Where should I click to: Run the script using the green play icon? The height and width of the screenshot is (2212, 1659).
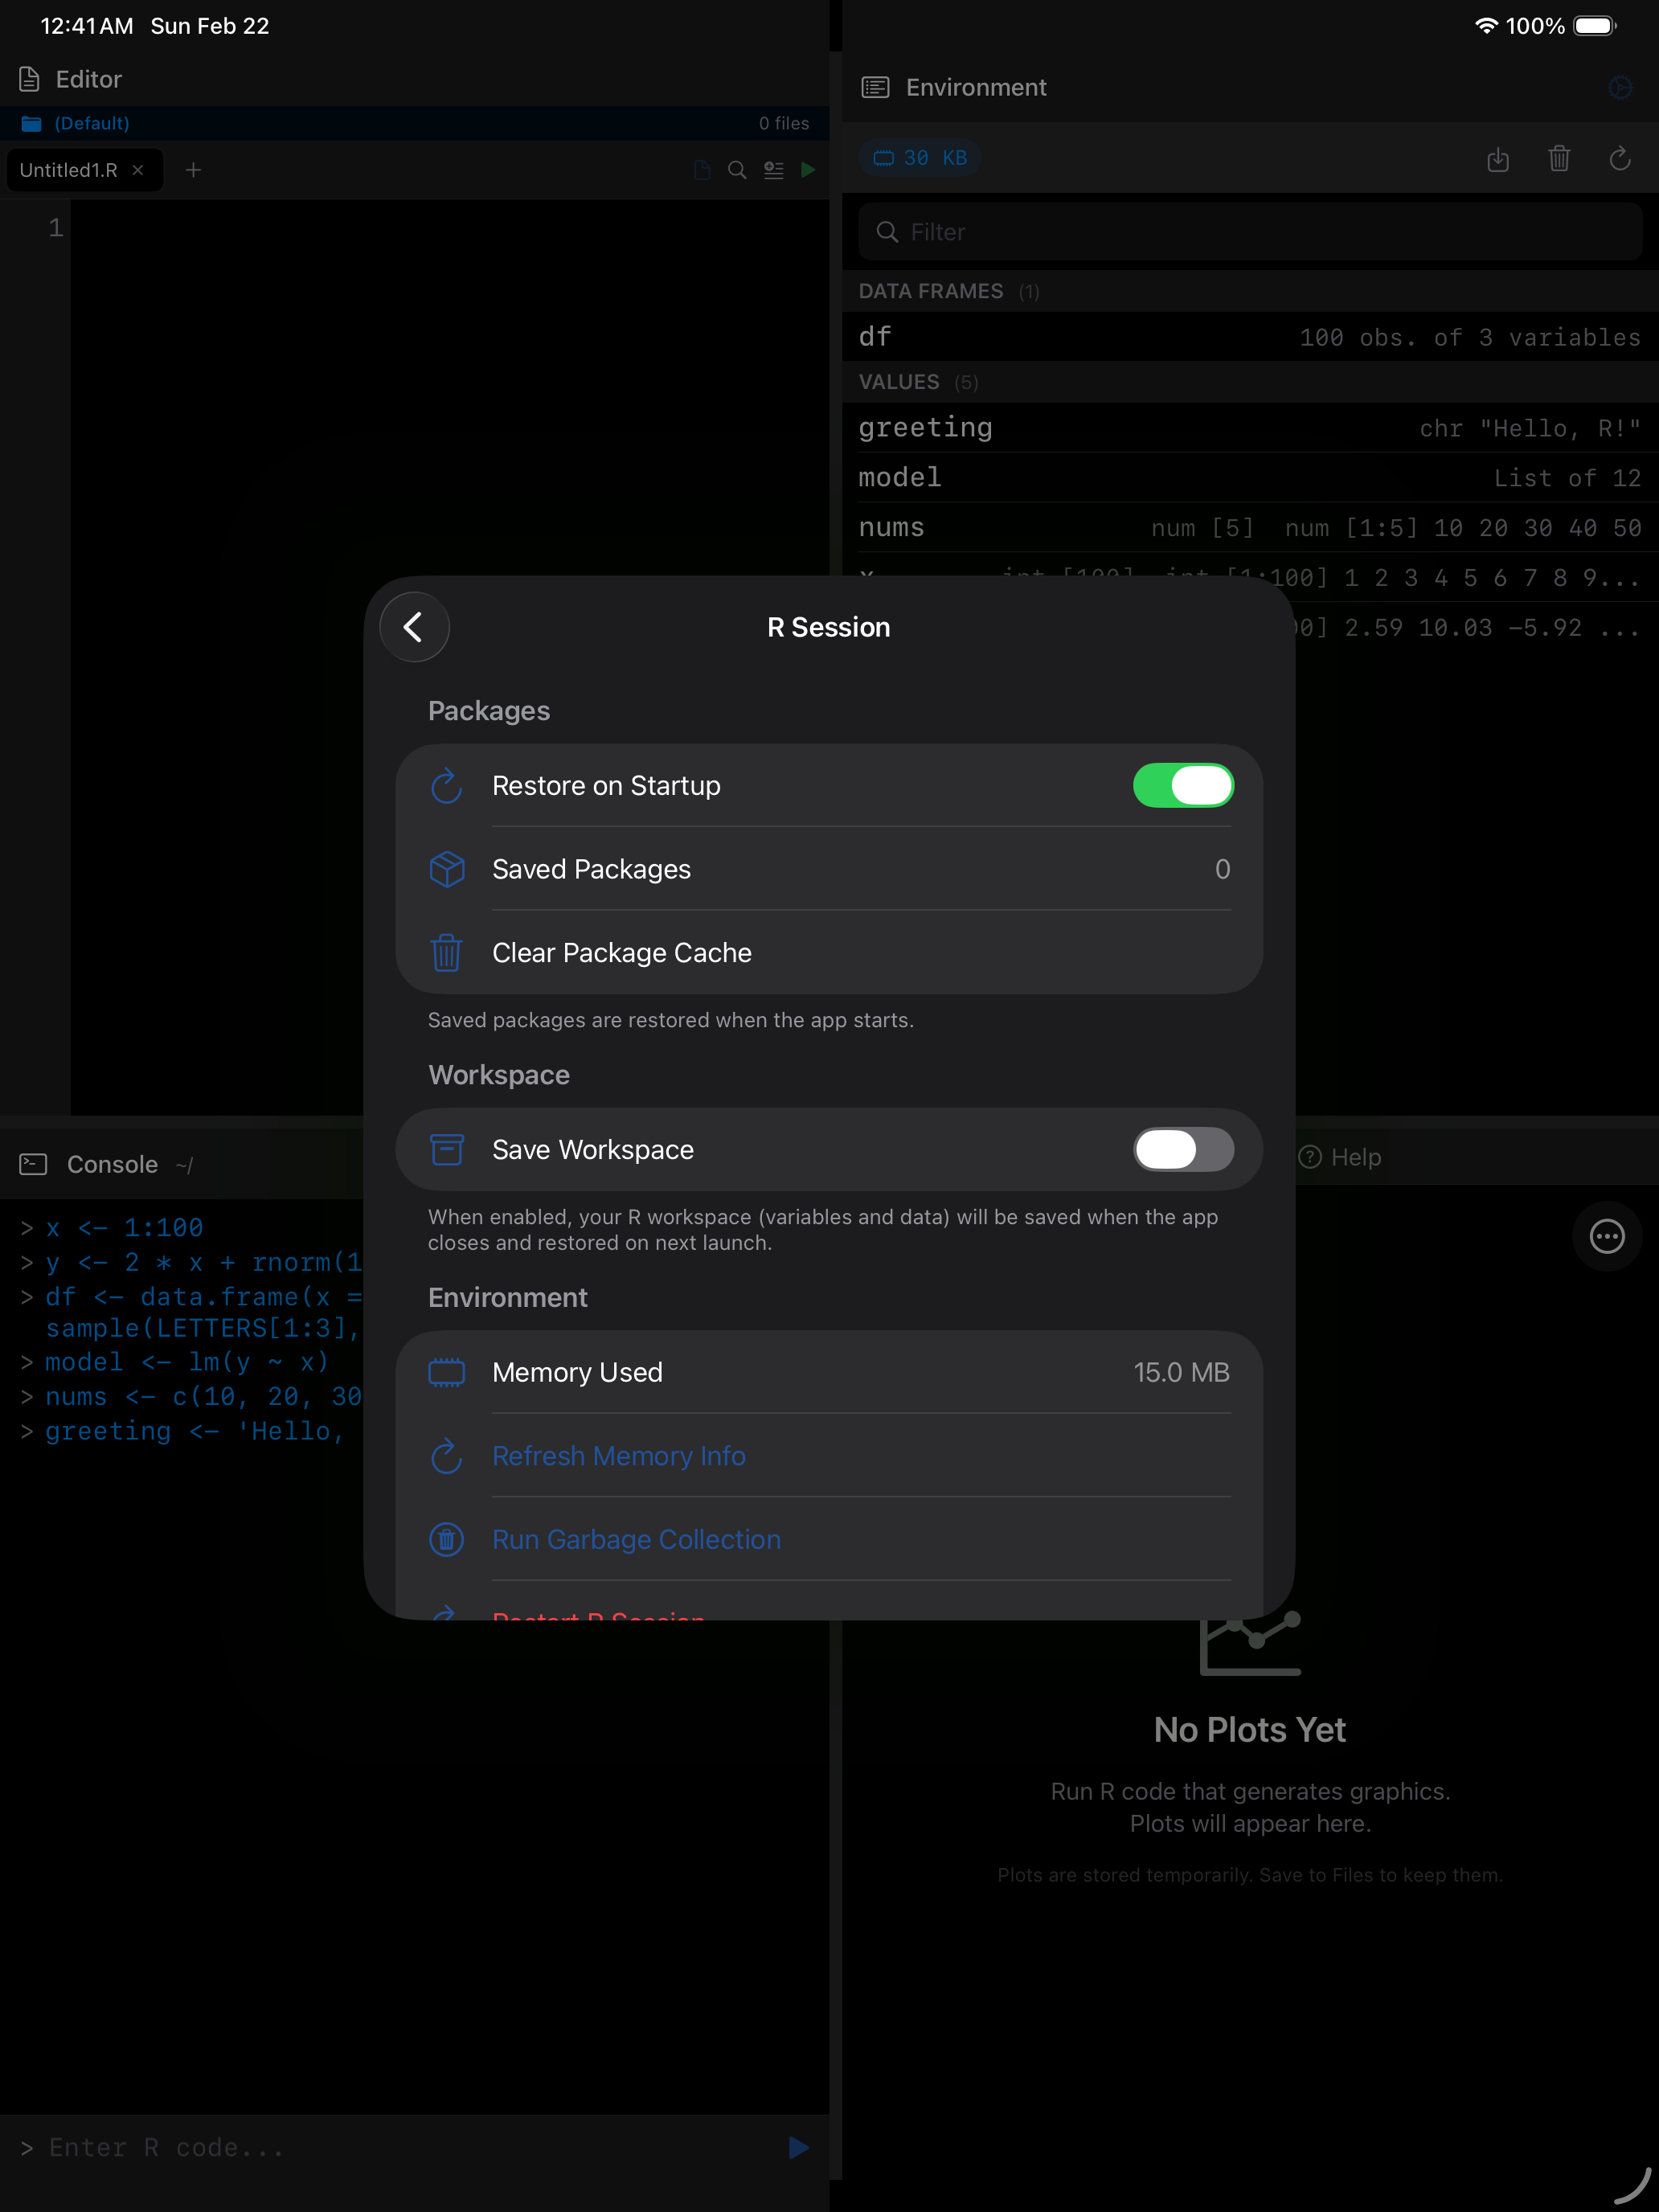[x=809, y=170]
